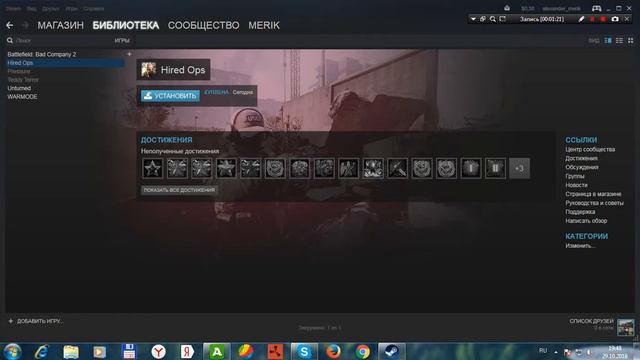640x360 pixels.
Task: Select Hired Ops in the game list
Action: coord(65,63)
